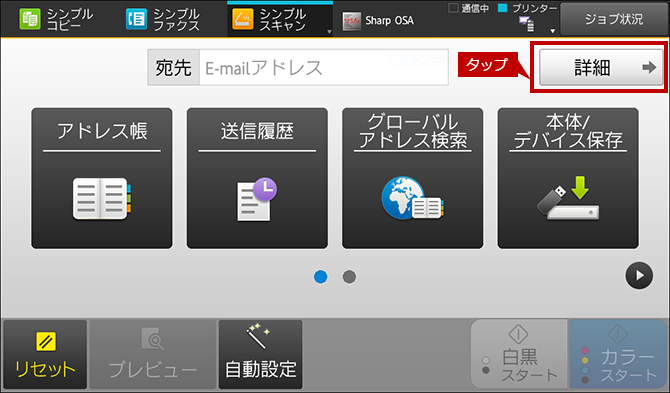Click the E-mailアドレス destination field
This screenshot has width=670, height=393.
point(324,67)
